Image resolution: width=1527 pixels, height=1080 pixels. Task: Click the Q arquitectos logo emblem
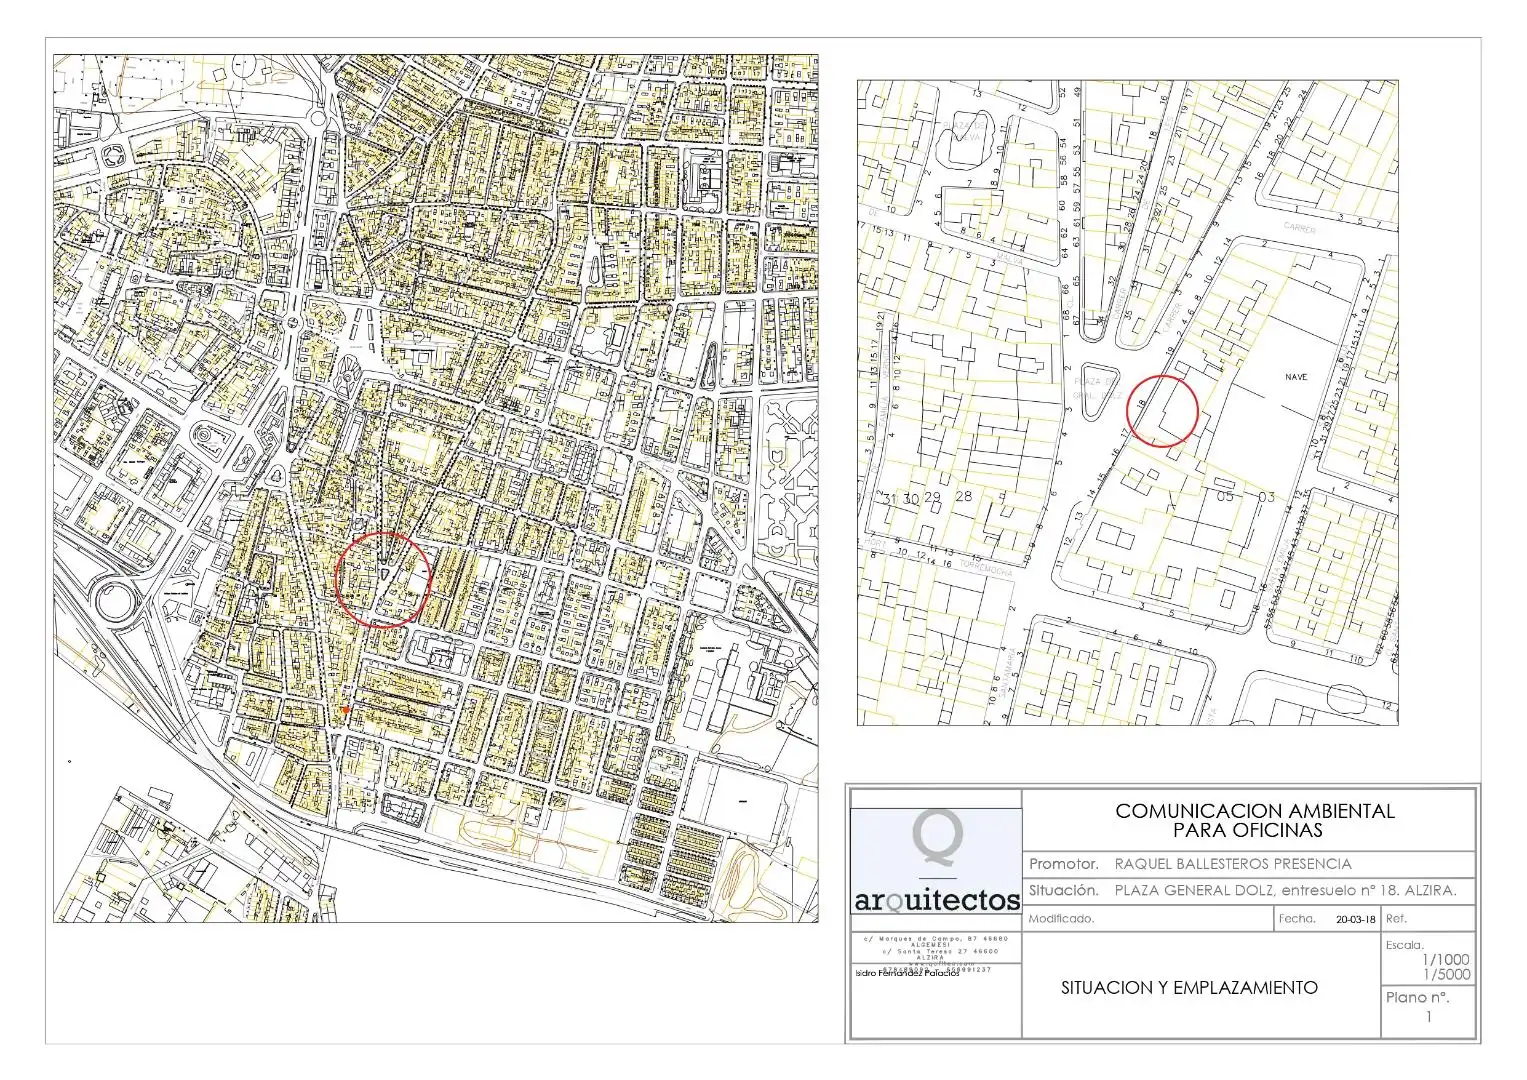[x=937, y=837]
